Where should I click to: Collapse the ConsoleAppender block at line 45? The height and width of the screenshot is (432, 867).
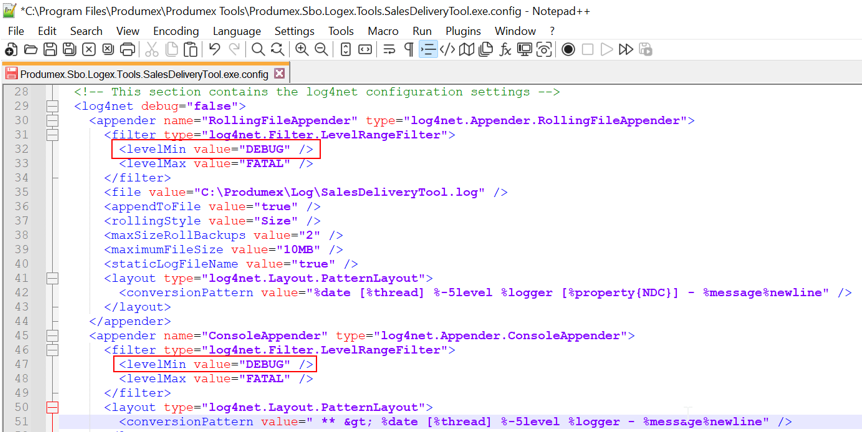(53, 336)
